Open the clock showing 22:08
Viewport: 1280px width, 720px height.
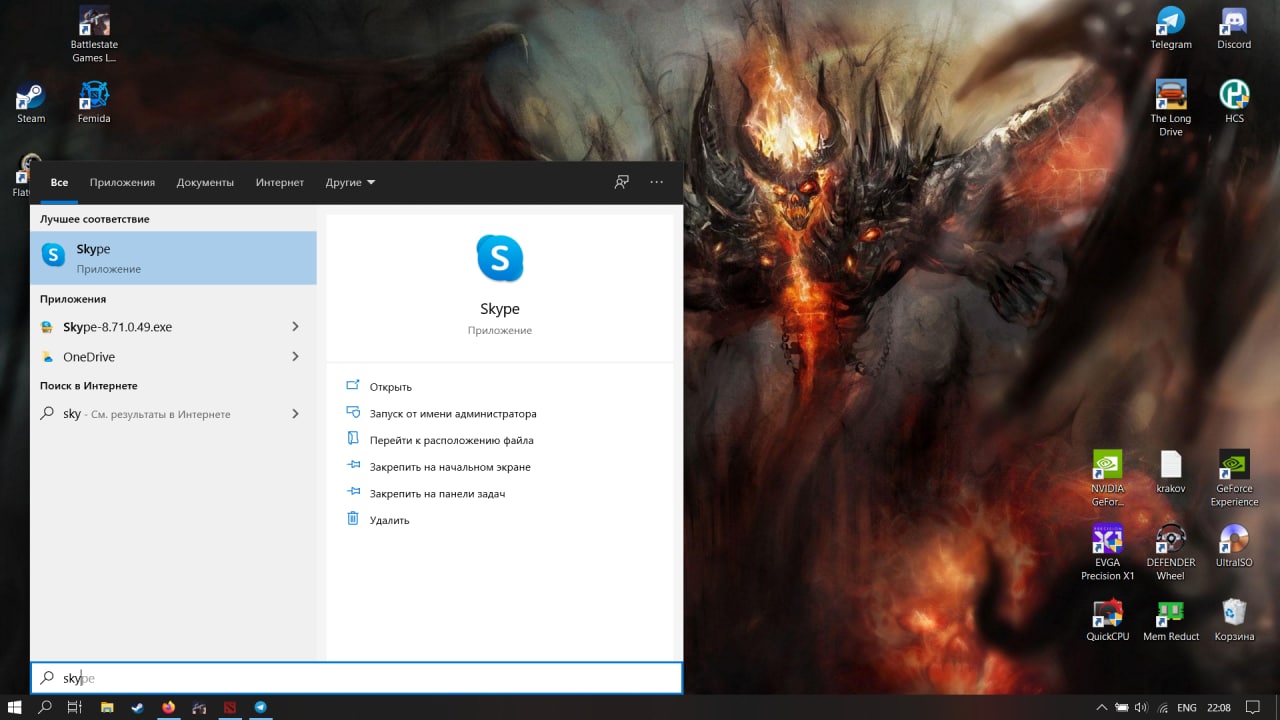pyautogui.click(x=1219, y=707)
